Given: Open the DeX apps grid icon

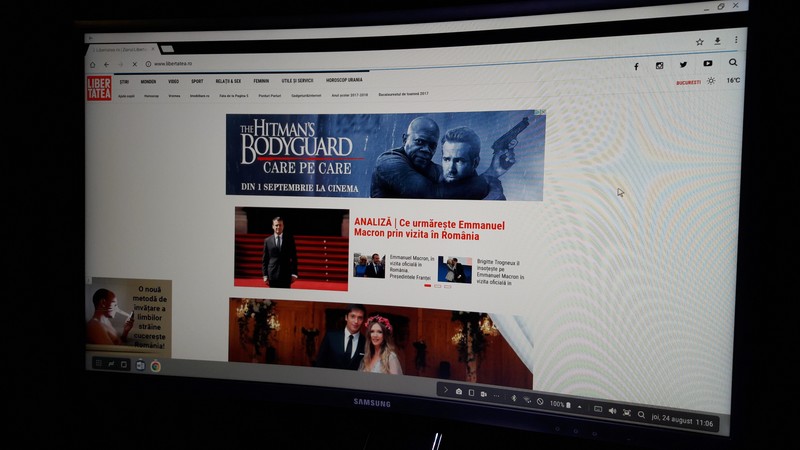Looking at the screenshot, I should click(x=98, y=363).
